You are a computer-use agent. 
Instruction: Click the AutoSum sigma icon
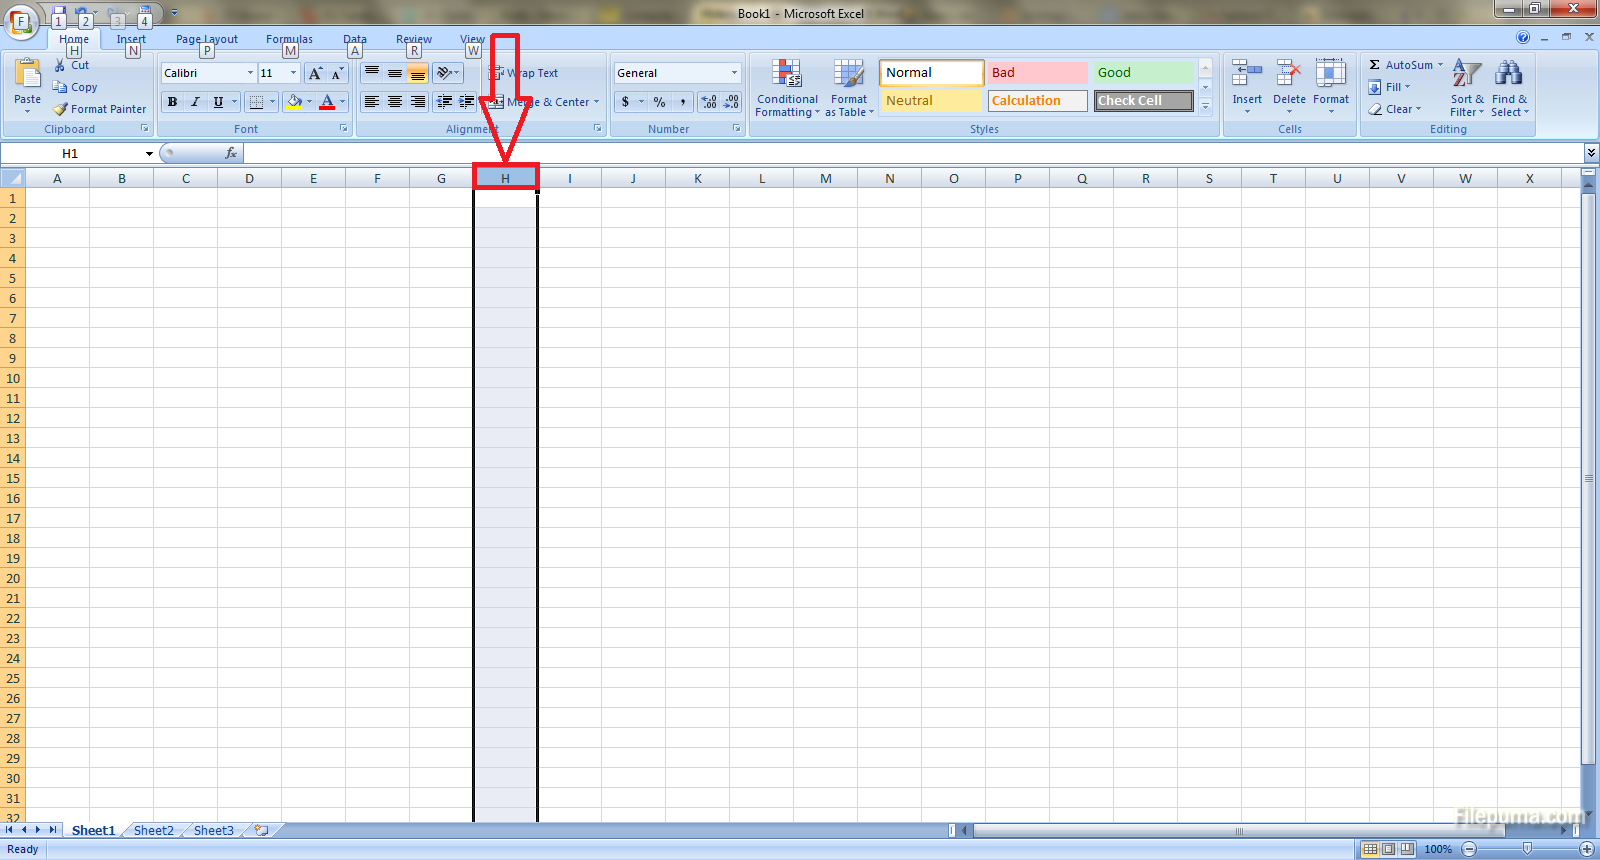(x=1375, y=65)
